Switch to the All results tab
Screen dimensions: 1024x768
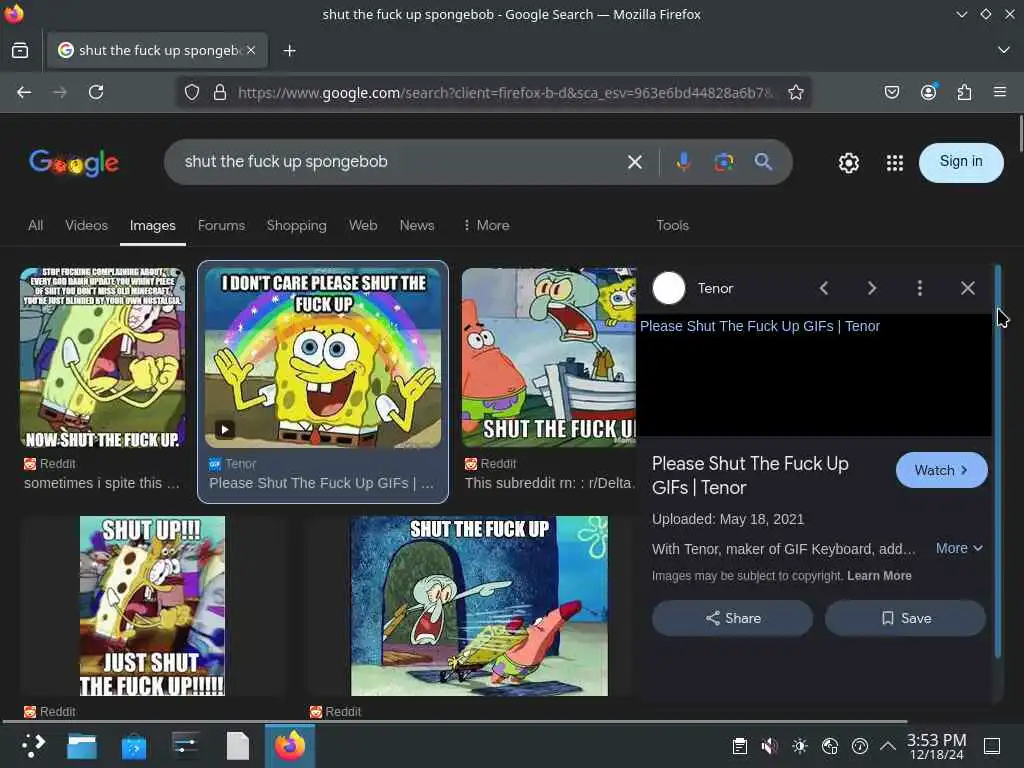tap(35, 225)
